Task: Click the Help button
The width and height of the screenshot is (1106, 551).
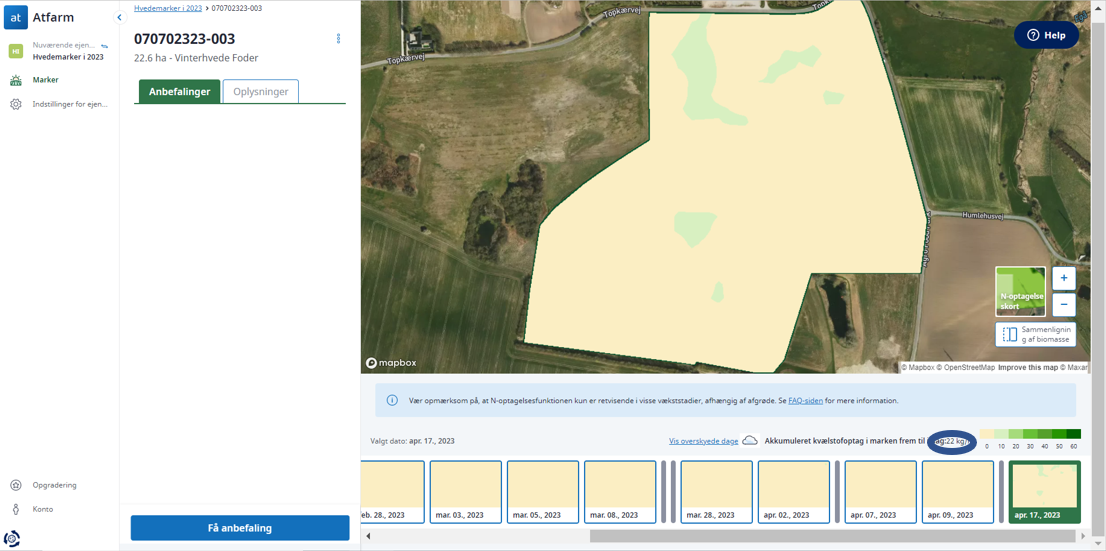Action: (1046, 35)
